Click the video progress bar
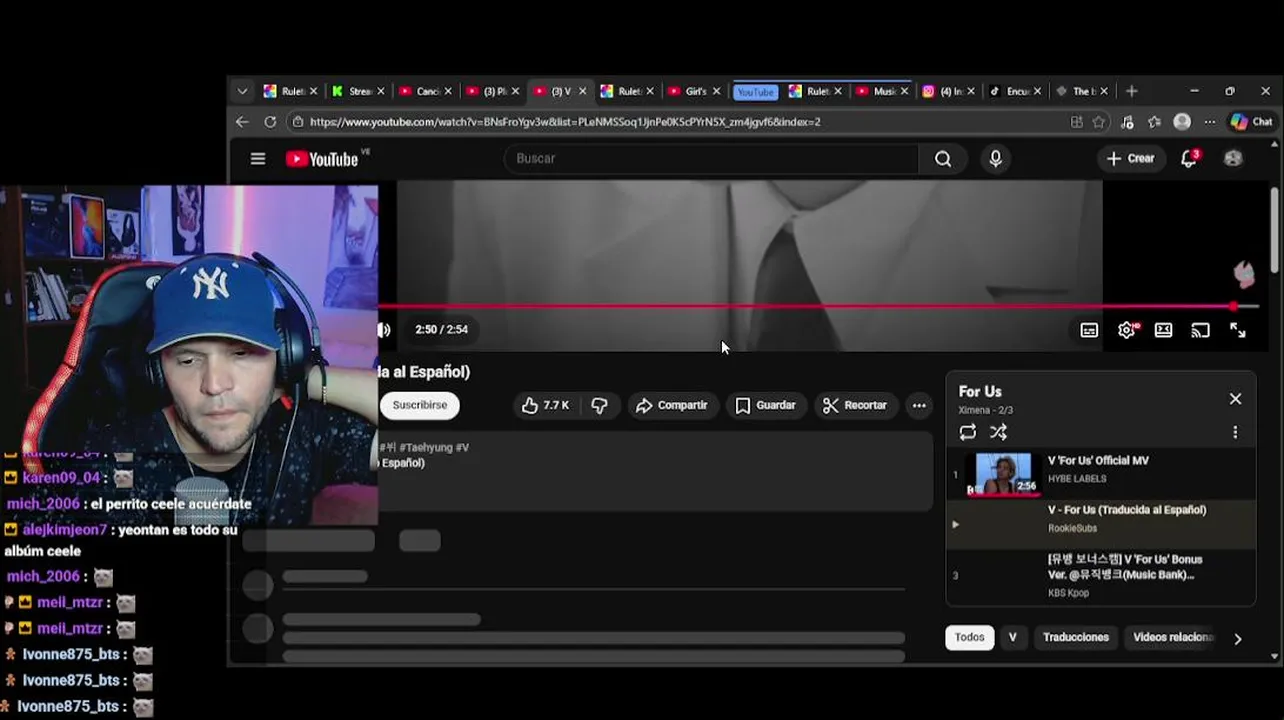Viewport: 1284px width, 720px height. coord(818,307)
